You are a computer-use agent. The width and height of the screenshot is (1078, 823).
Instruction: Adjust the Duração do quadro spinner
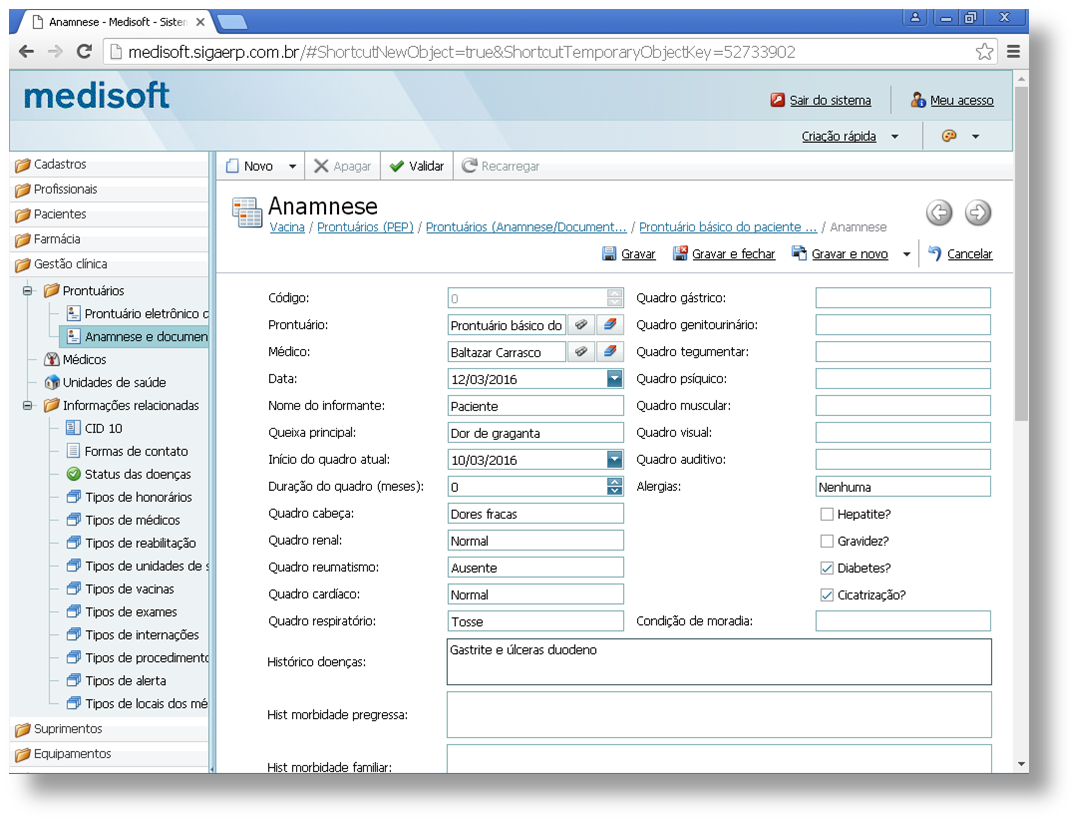coord(615,486)
